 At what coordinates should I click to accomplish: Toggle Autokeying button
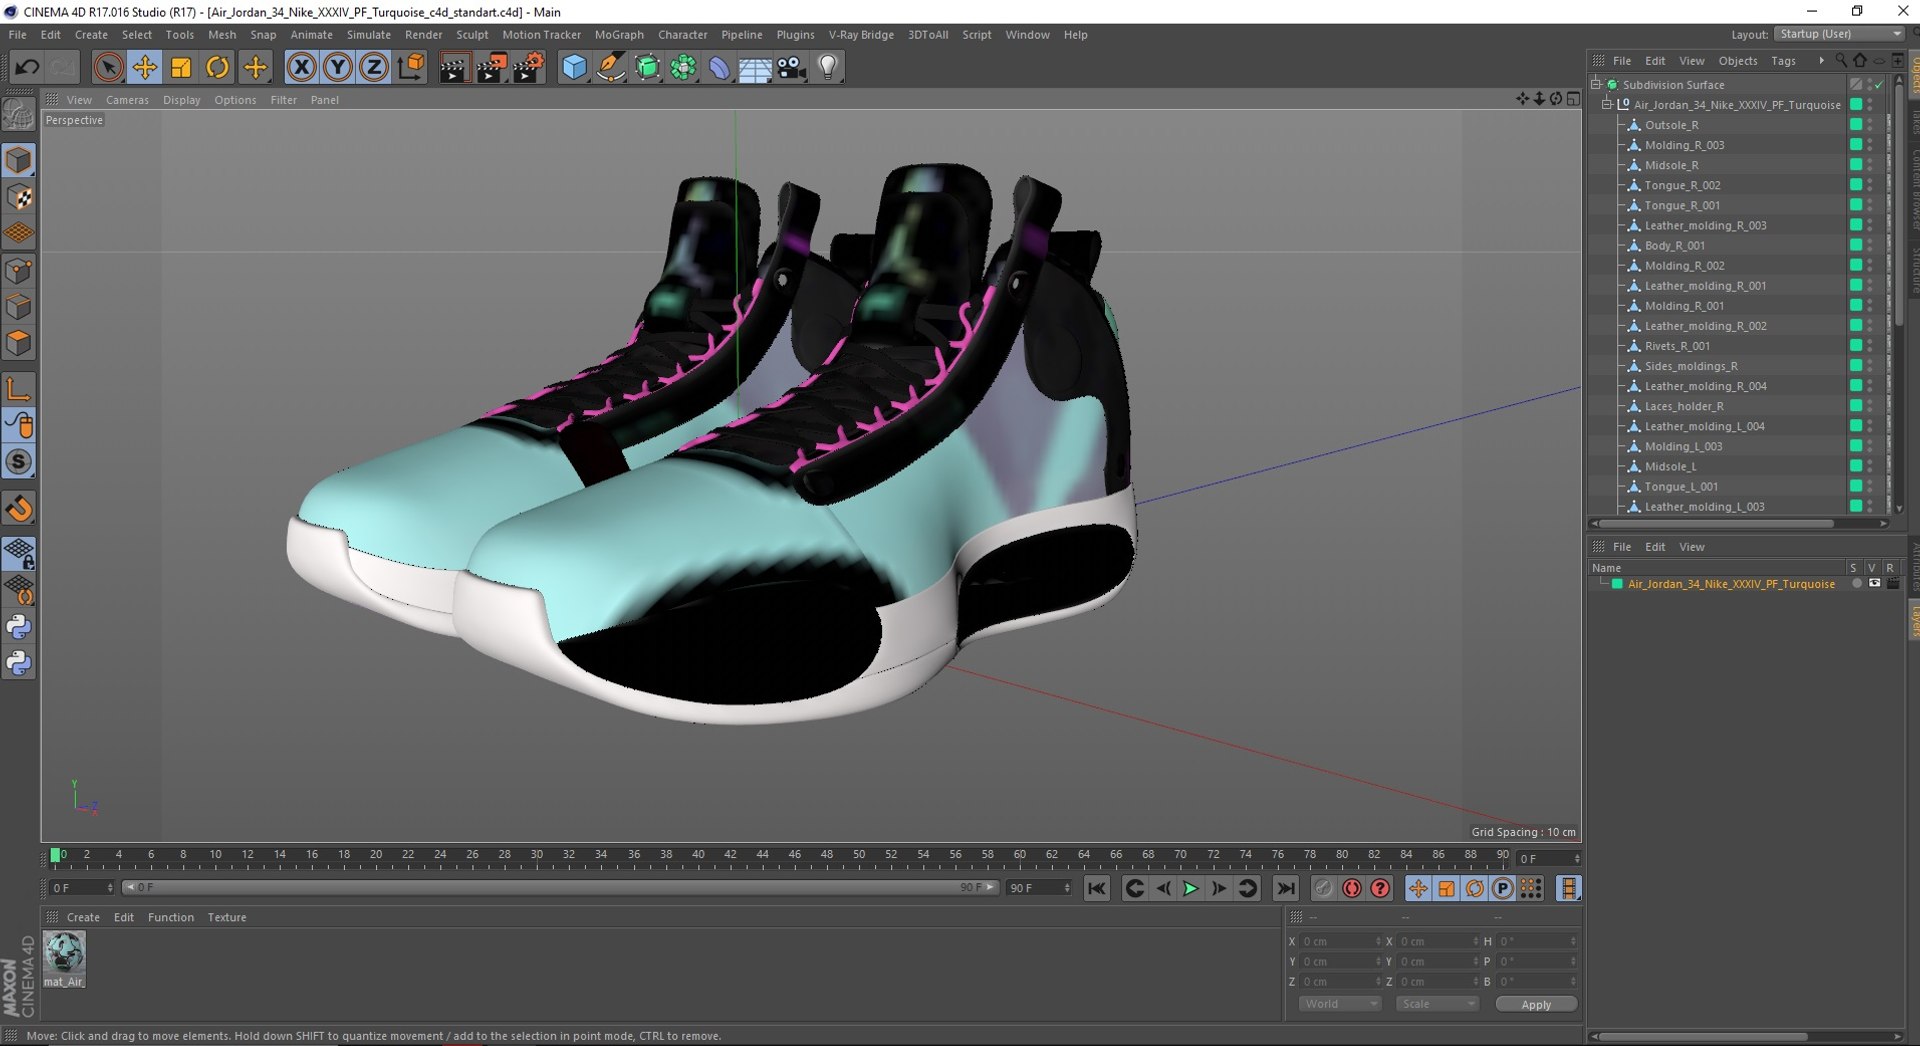1352,888
